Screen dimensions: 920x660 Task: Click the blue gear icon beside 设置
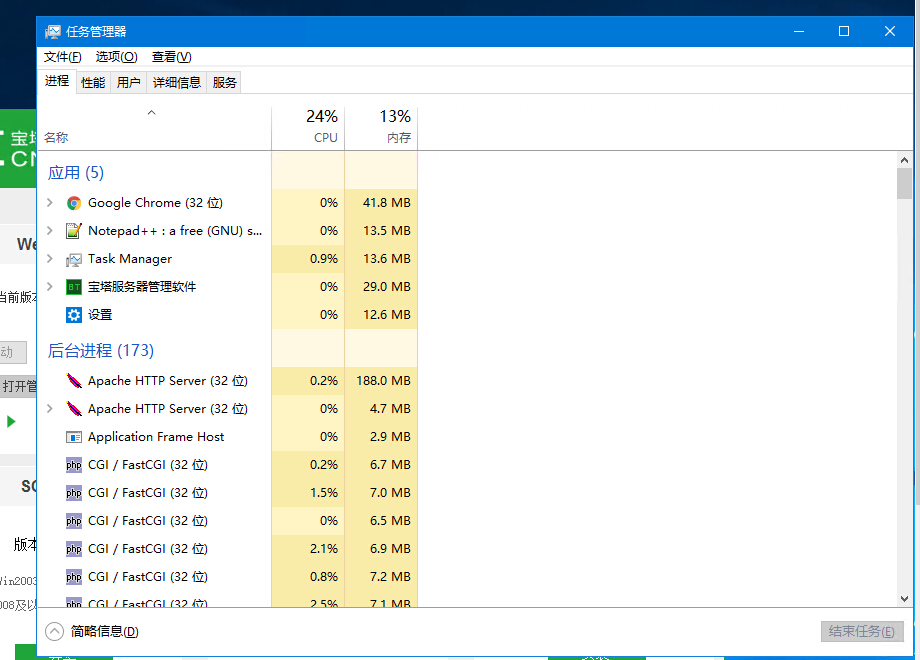point(73,315)
